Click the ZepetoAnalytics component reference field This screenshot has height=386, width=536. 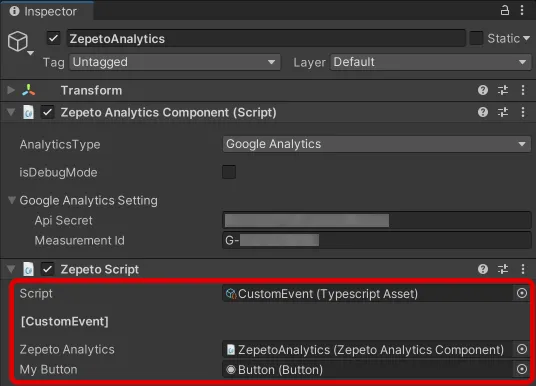point(367,350)
